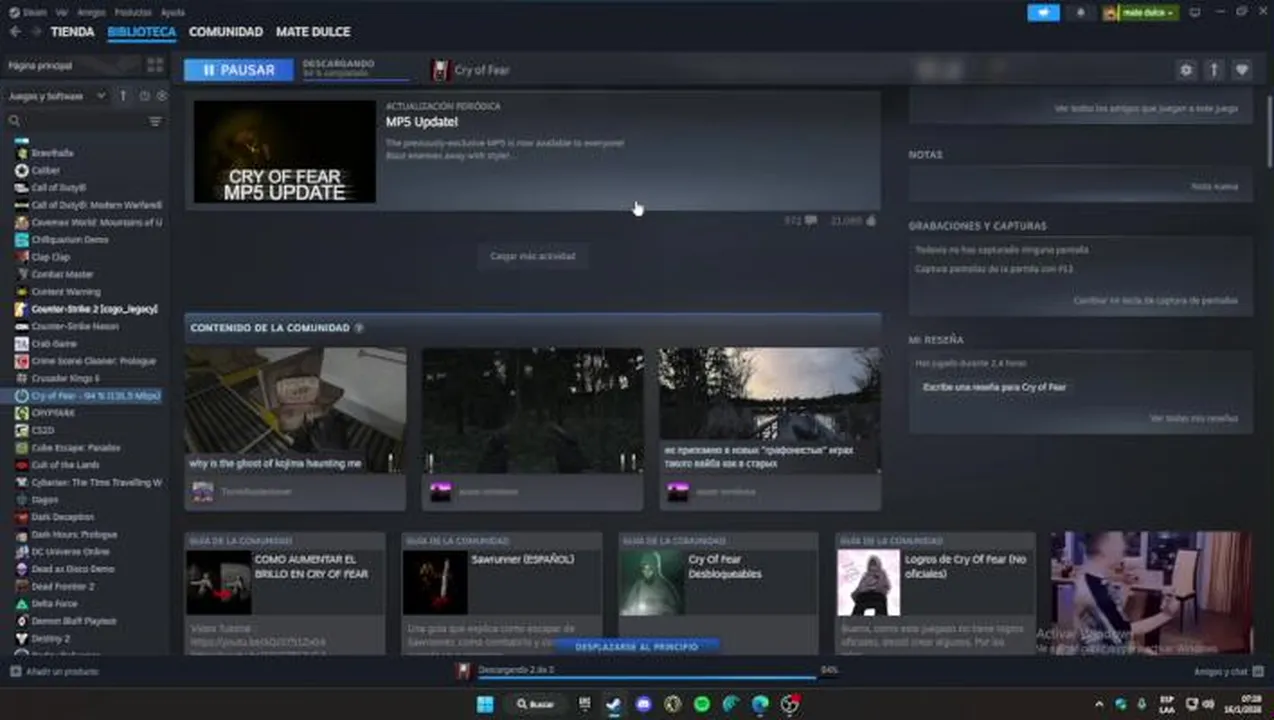Viewport: 1274px width, 720px height.
Task: Open the Ver menu
Action: click(62, 12)
